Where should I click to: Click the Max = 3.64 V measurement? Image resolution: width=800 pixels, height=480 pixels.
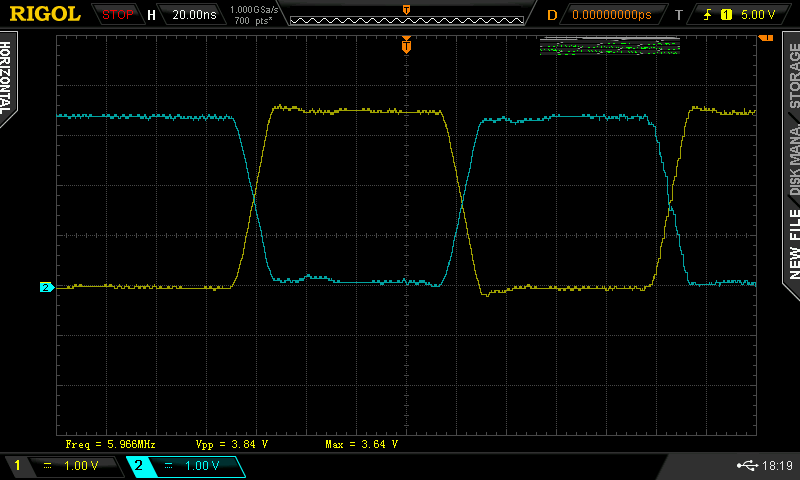[361, 444]
